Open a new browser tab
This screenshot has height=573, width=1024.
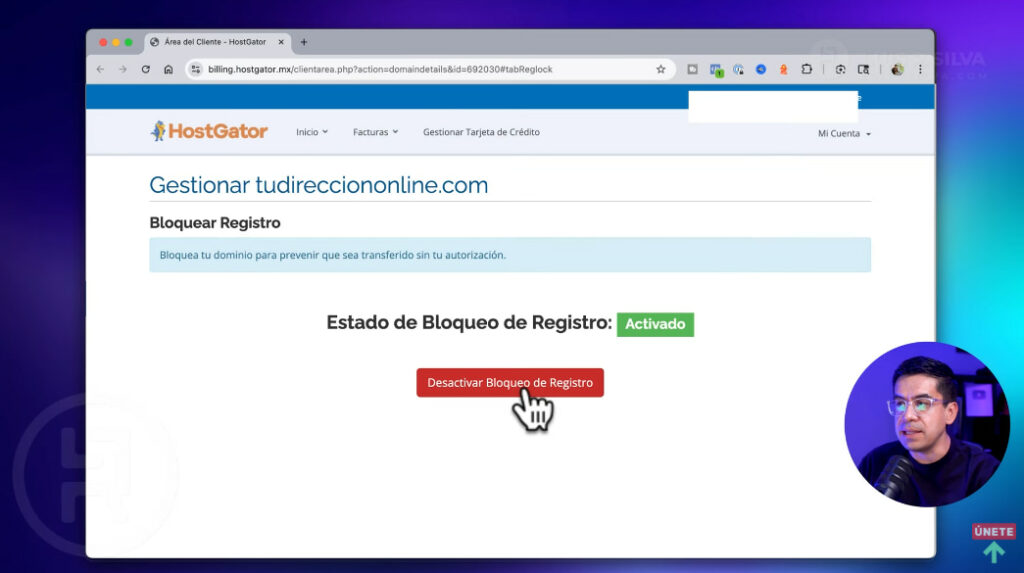pos(304,42)
